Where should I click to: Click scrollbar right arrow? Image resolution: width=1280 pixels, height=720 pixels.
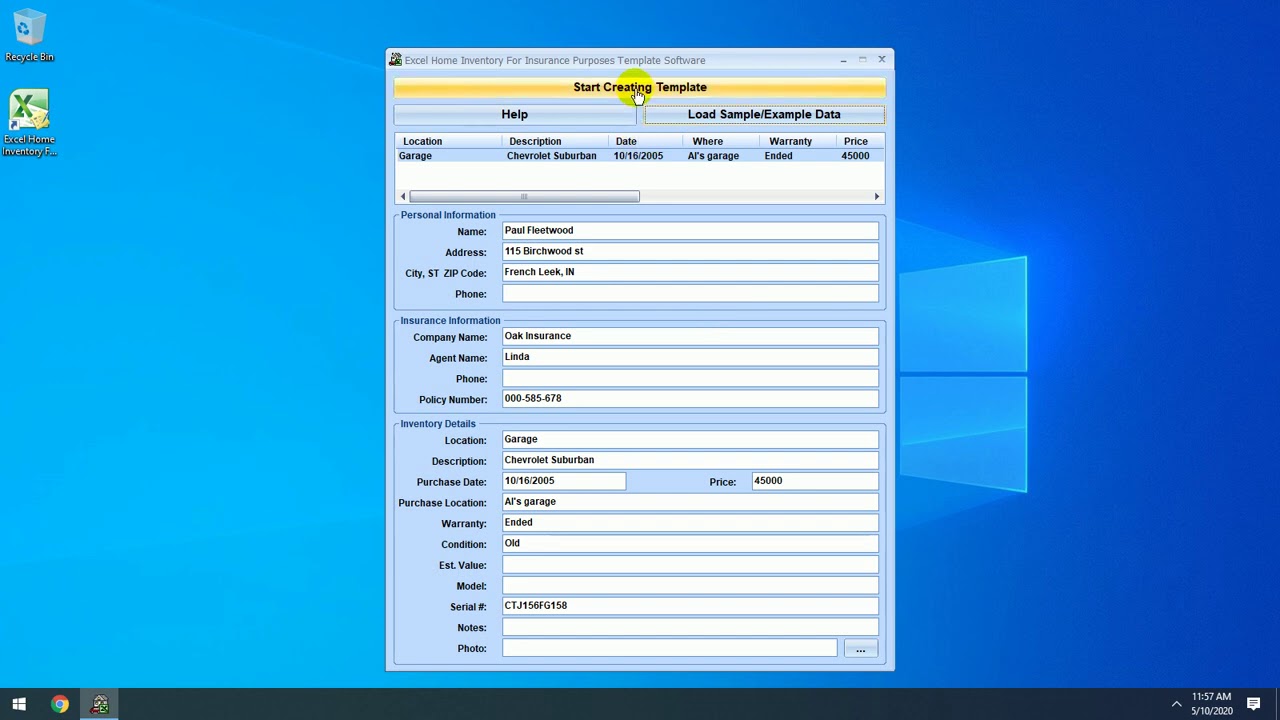[877, 196]
